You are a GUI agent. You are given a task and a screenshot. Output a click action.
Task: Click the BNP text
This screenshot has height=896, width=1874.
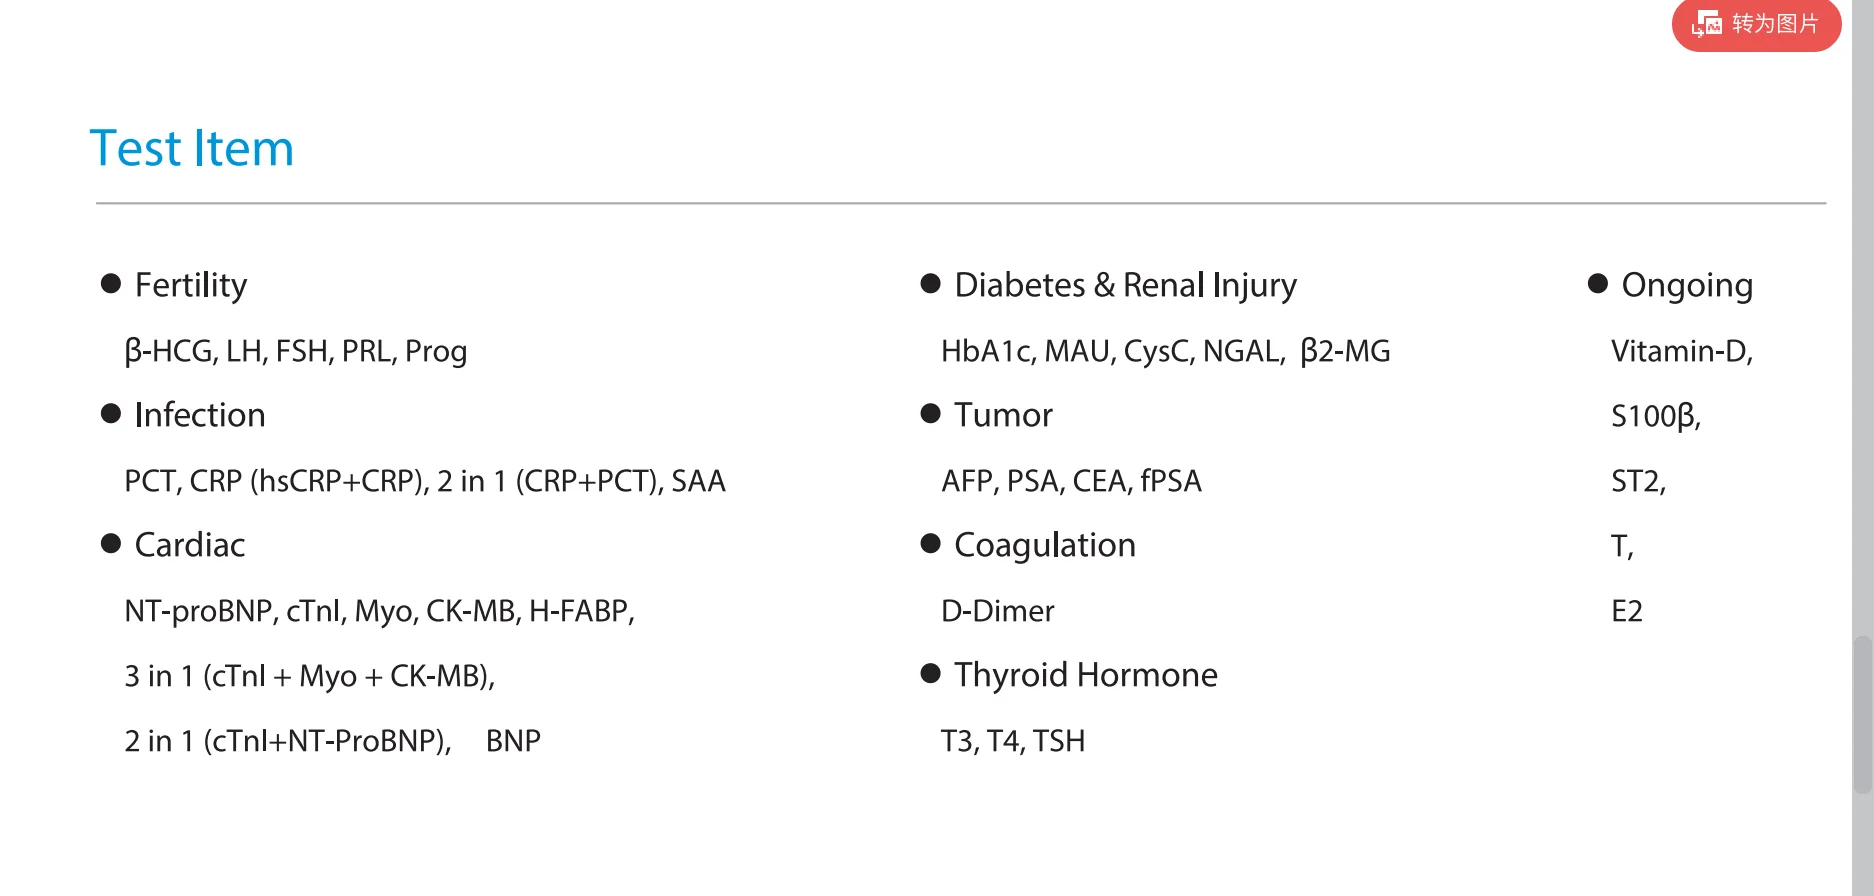(x=513, y=741)
